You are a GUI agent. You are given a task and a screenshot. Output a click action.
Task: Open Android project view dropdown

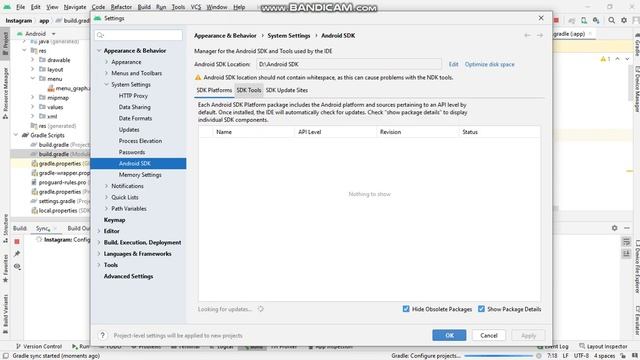coord(36,34)
